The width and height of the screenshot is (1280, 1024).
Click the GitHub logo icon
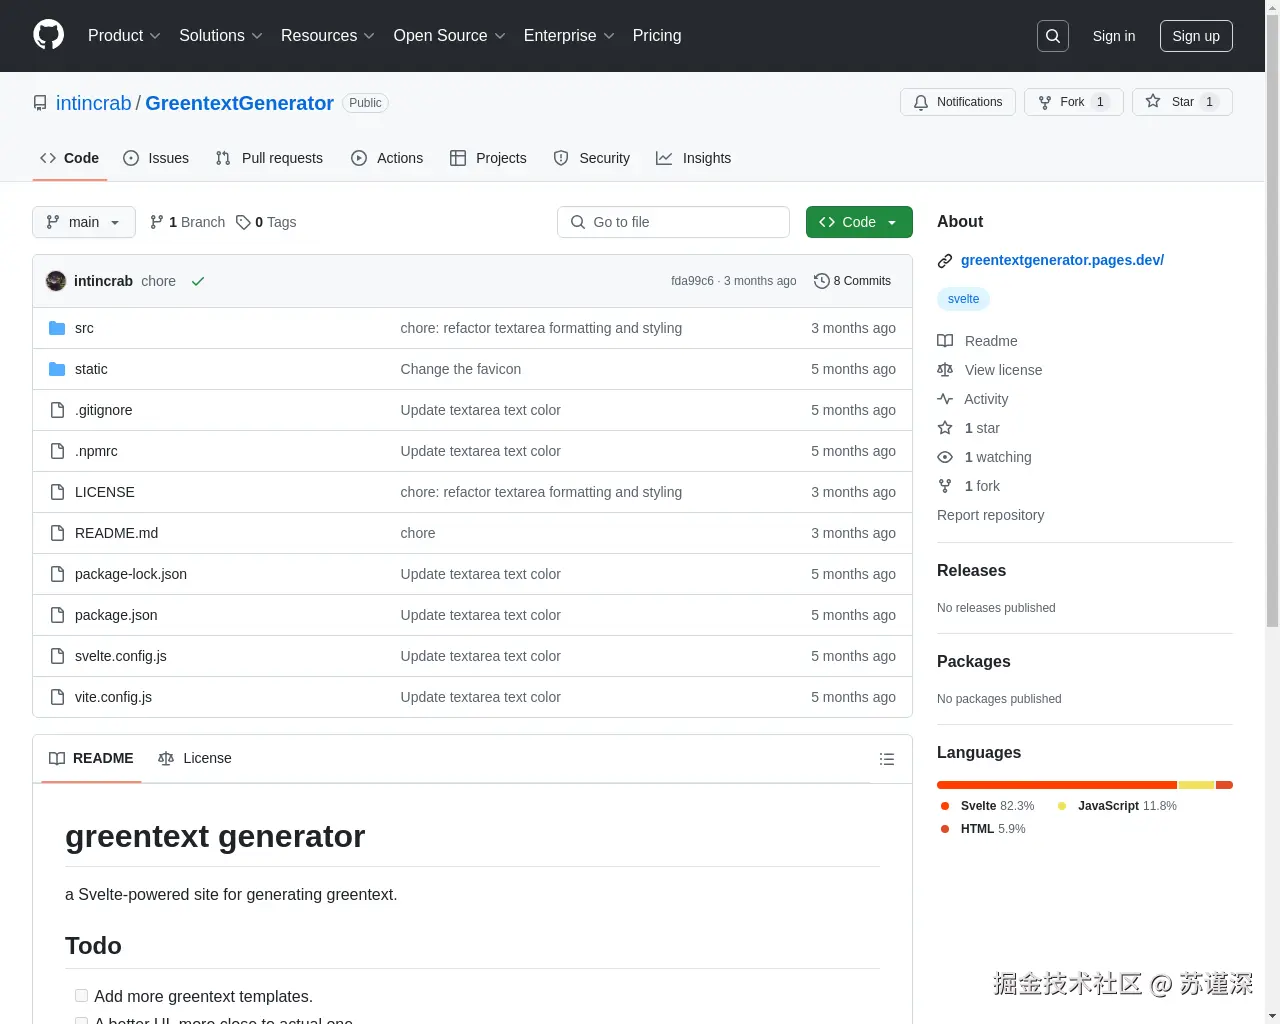[x=48, y=35]
